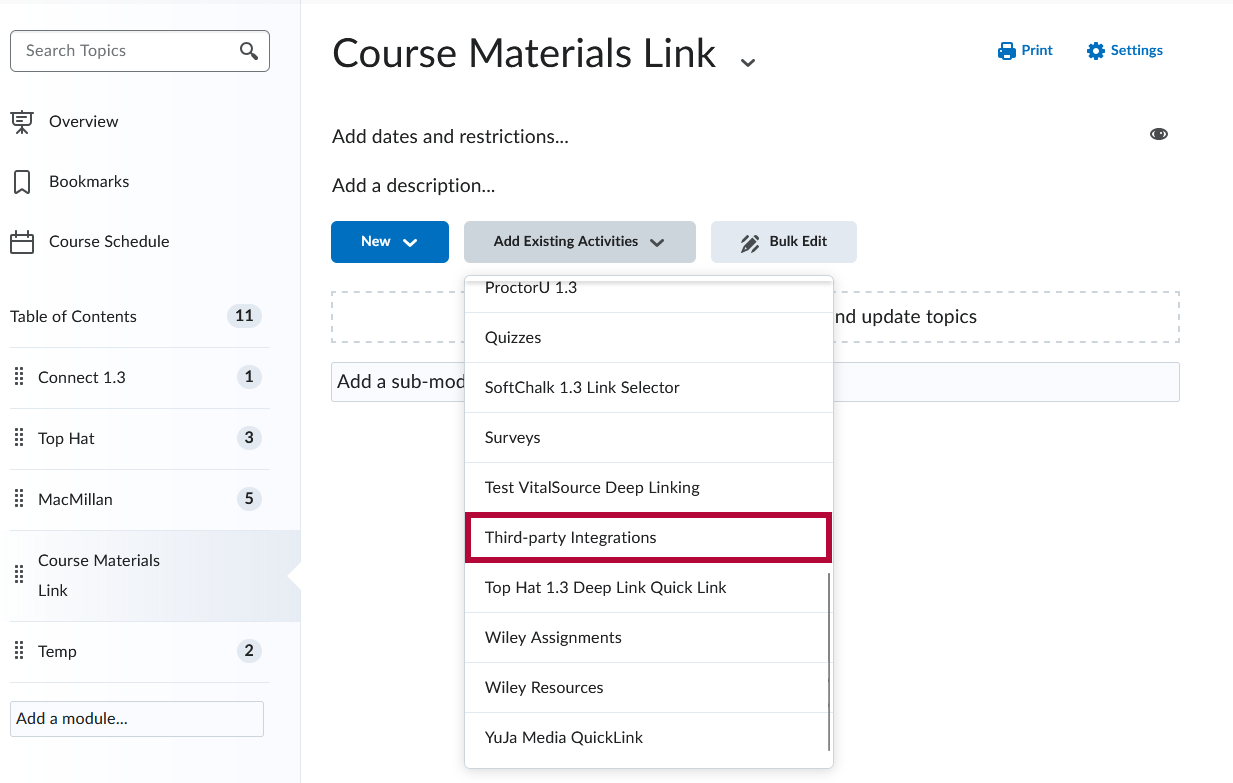1233x783 pixels.
Task: Click Add a description link
Action: pos(413,186)
